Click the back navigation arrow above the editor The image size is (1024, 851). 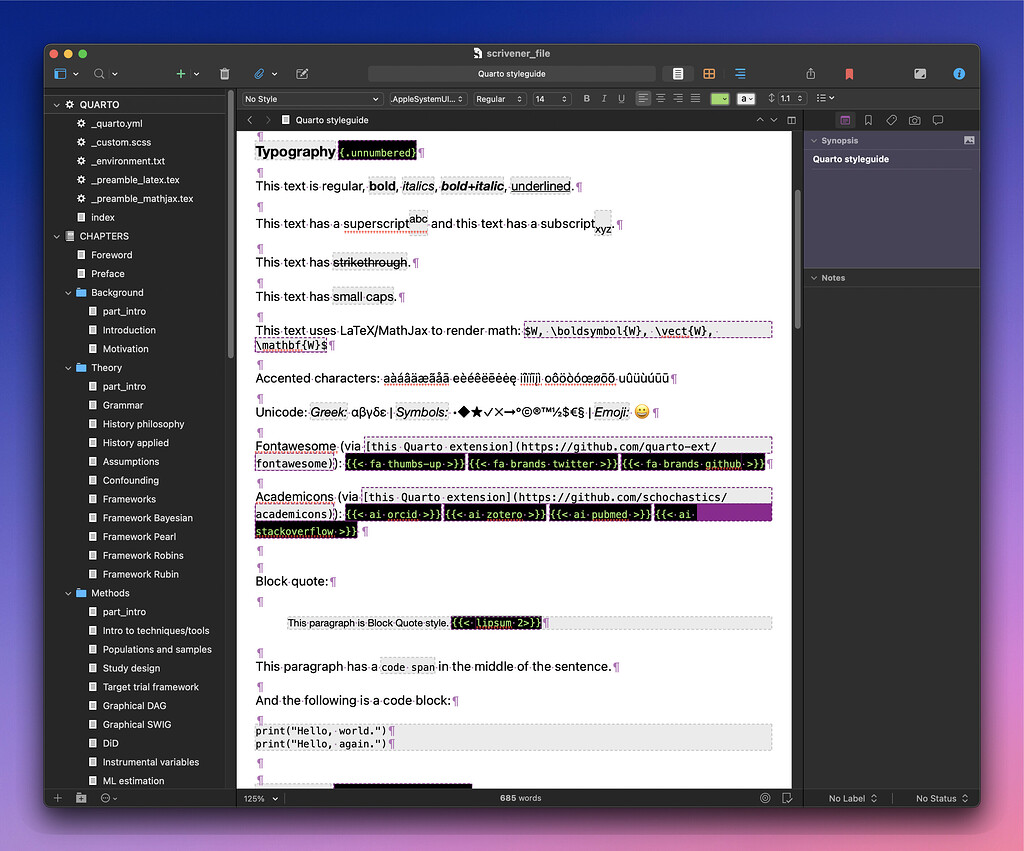coord(250,118)
